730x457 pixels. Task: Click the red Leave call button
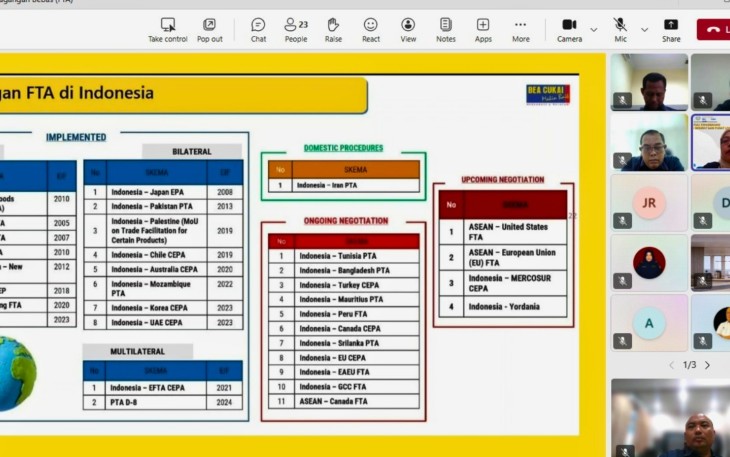(x=713, y=29)
